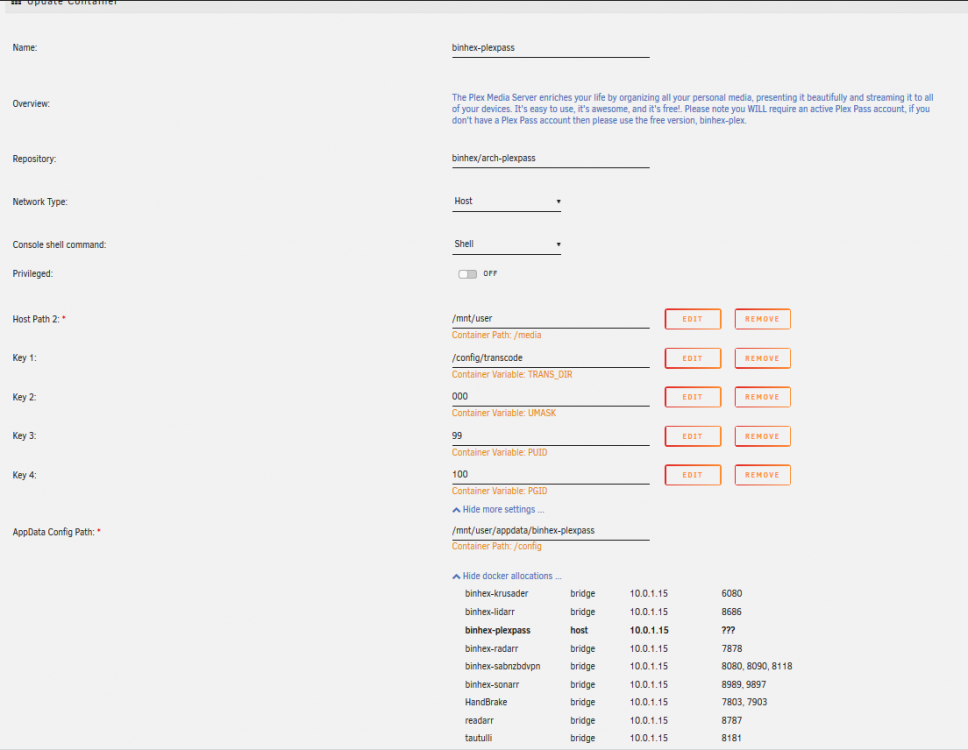This screenshot has height=750, width=968.
Task: Select binhex-sonarr allocation row
Action: tap(628, 685)
